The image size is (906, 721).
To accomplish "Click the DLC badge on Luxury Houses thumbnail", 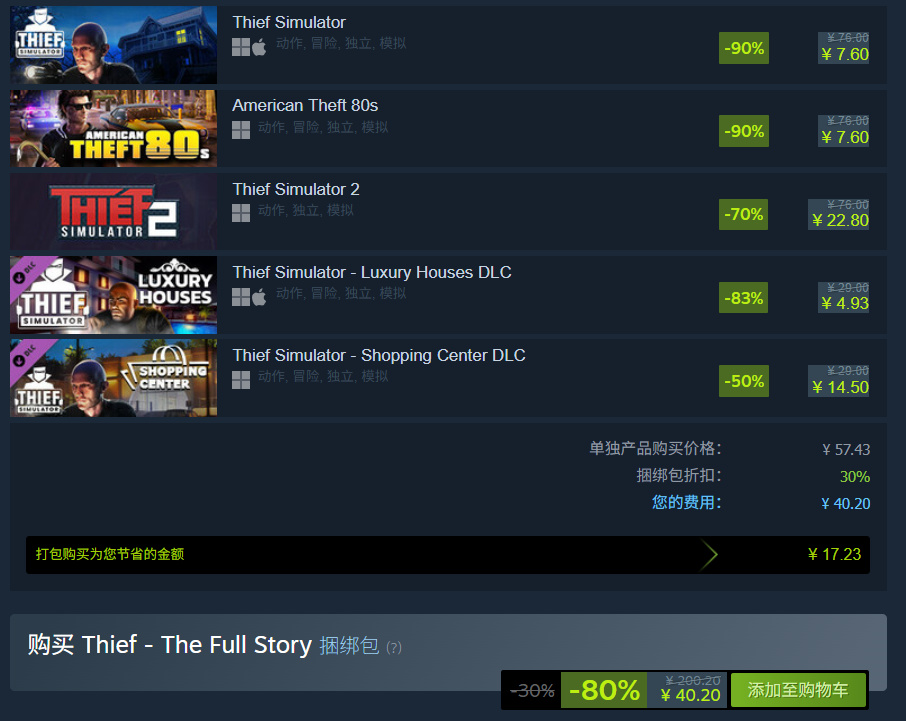I will point(27,272).
